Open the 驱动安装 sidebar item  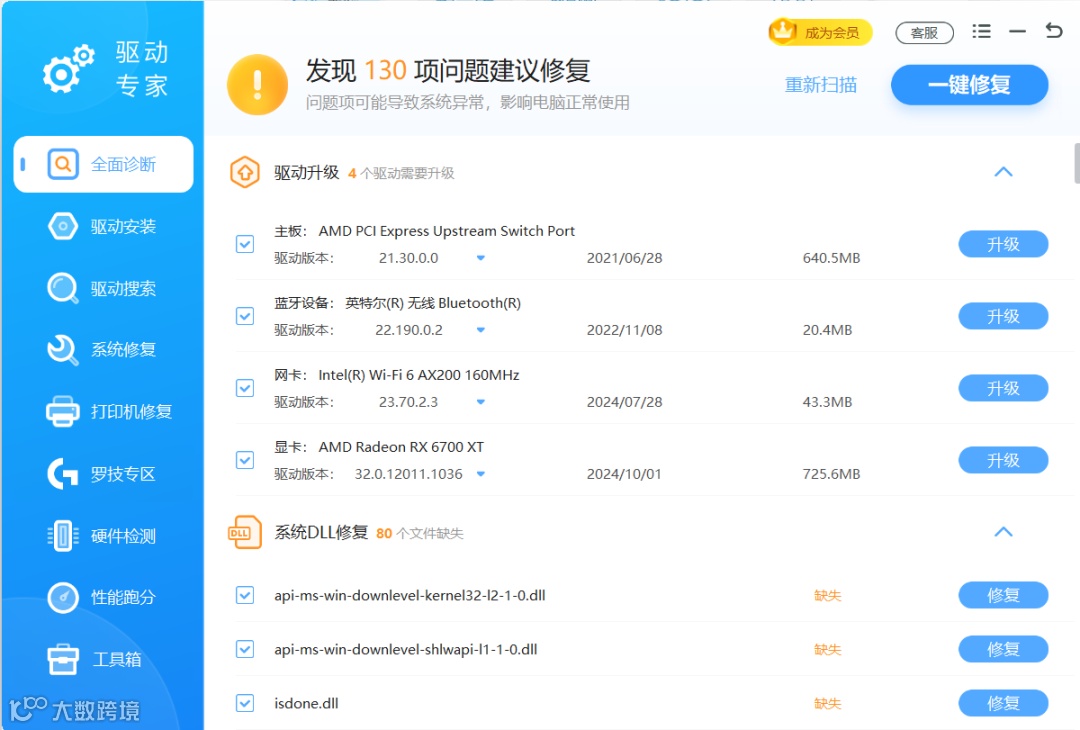point(103,226)
